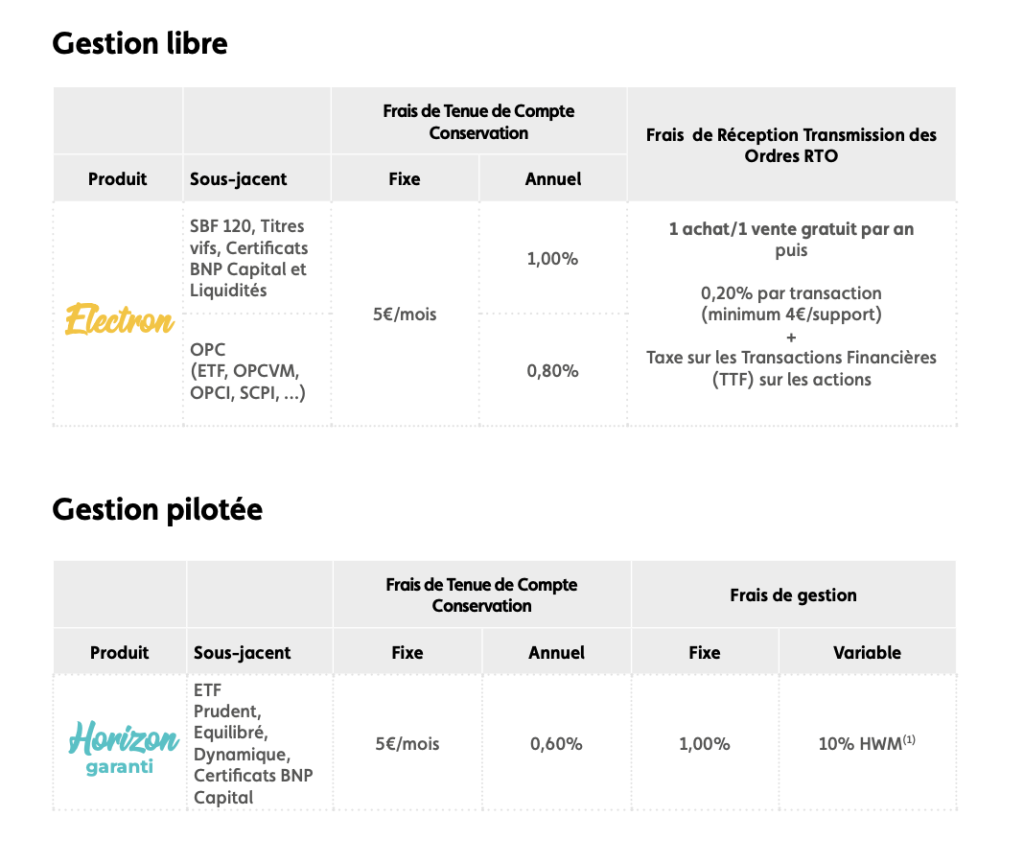Click the Horizon garanti product logo

(123, 747)
